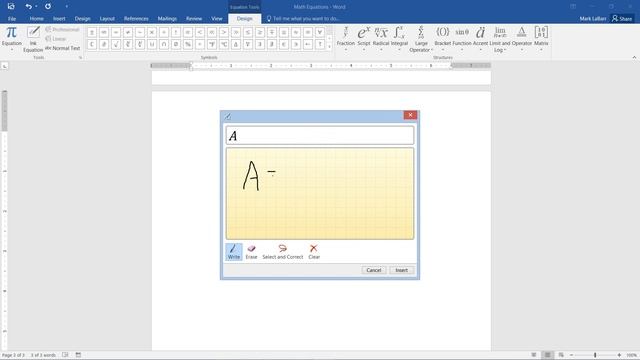Click the zoom in plus button
Screen dimensions: 640x360
(619, 355)
